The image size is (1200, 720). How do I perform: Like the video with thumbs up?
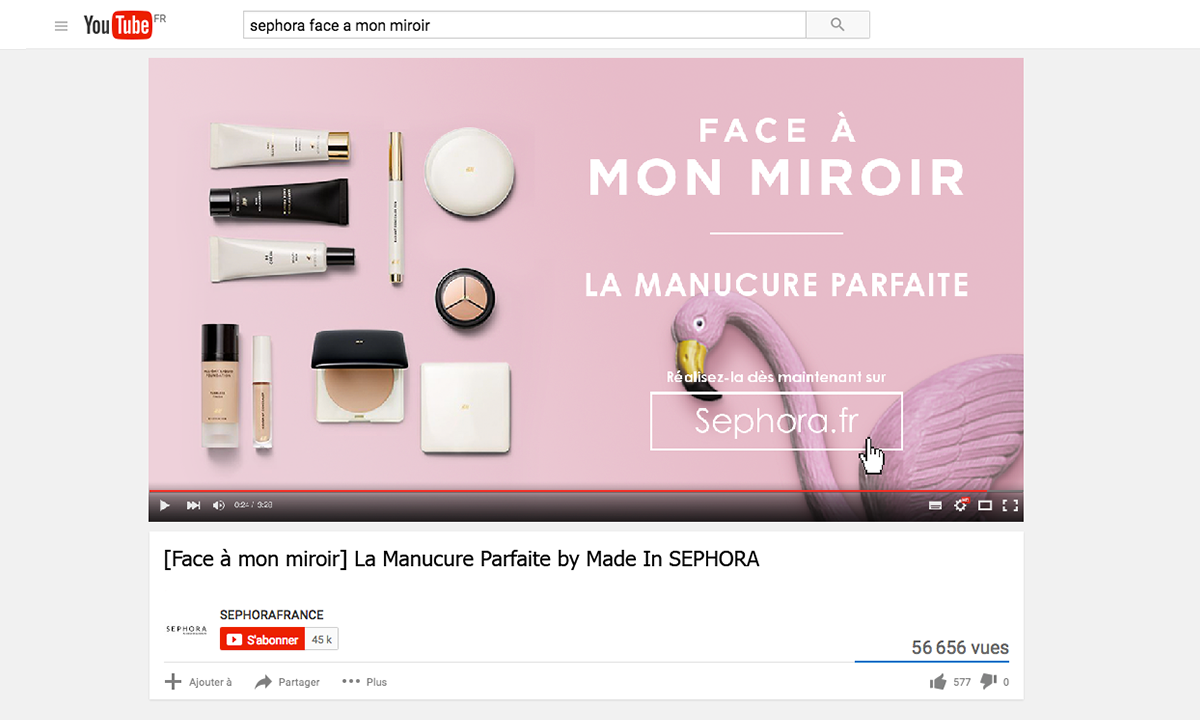point(937,682)
